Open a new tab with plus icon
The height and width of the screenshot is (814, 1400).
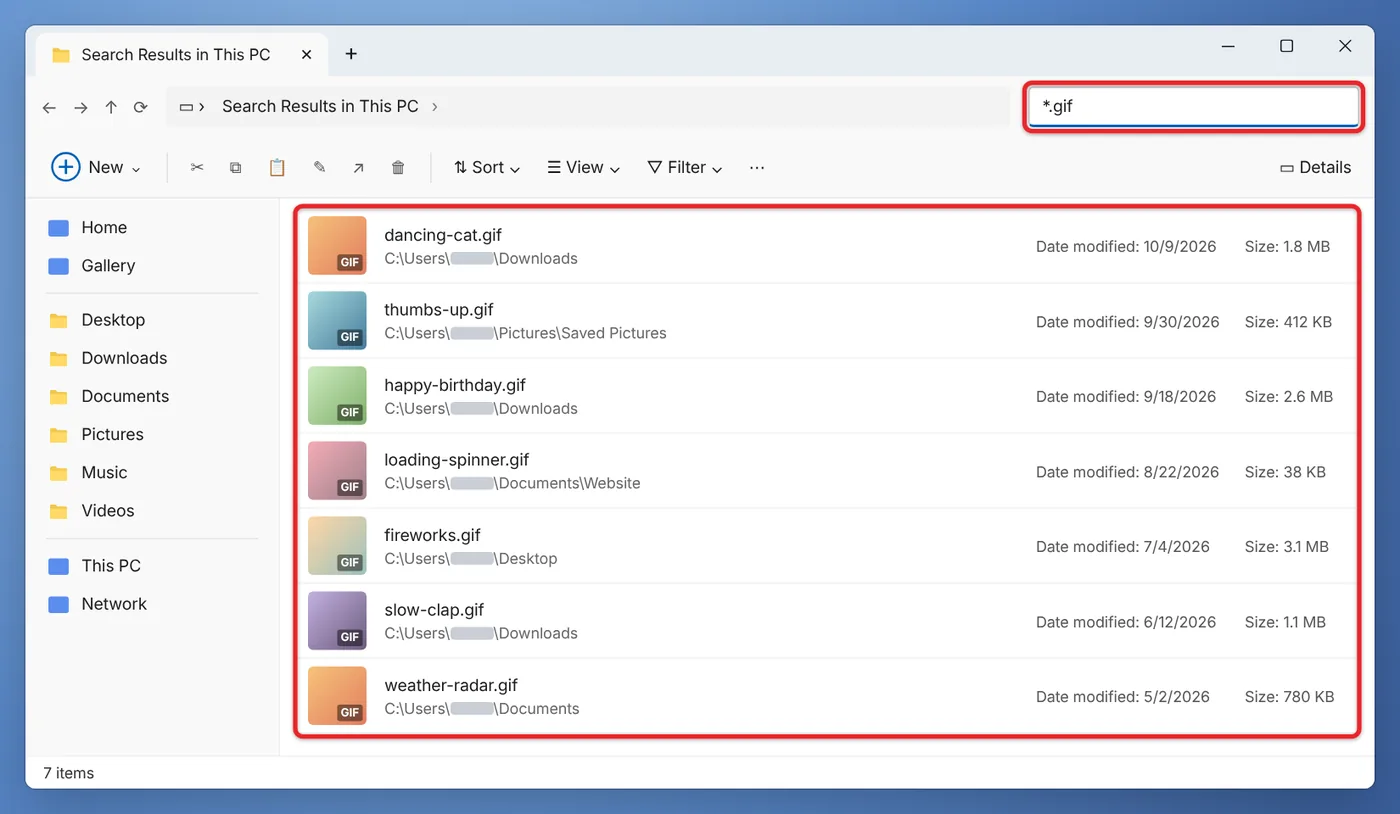point(351,54)
